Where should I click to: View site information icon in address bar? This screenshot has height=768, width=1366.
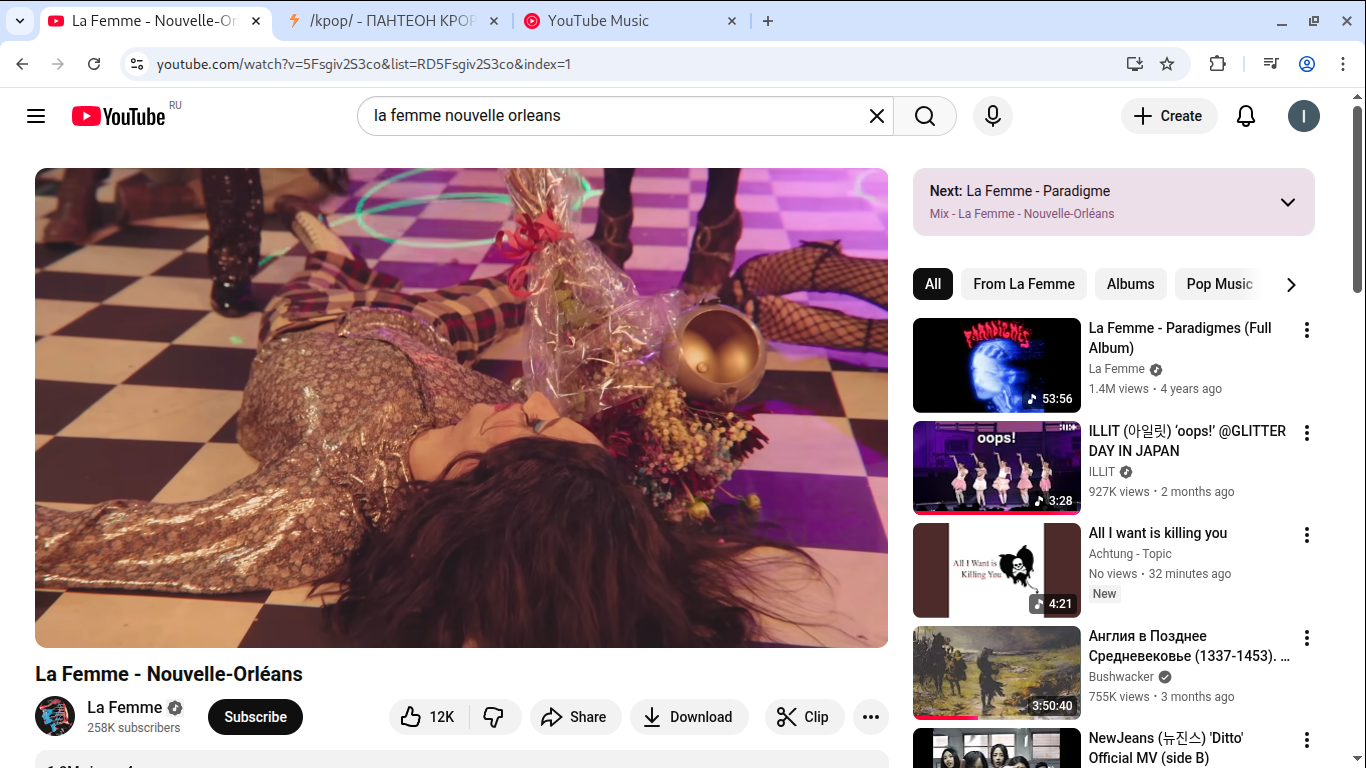pos(138,64)
